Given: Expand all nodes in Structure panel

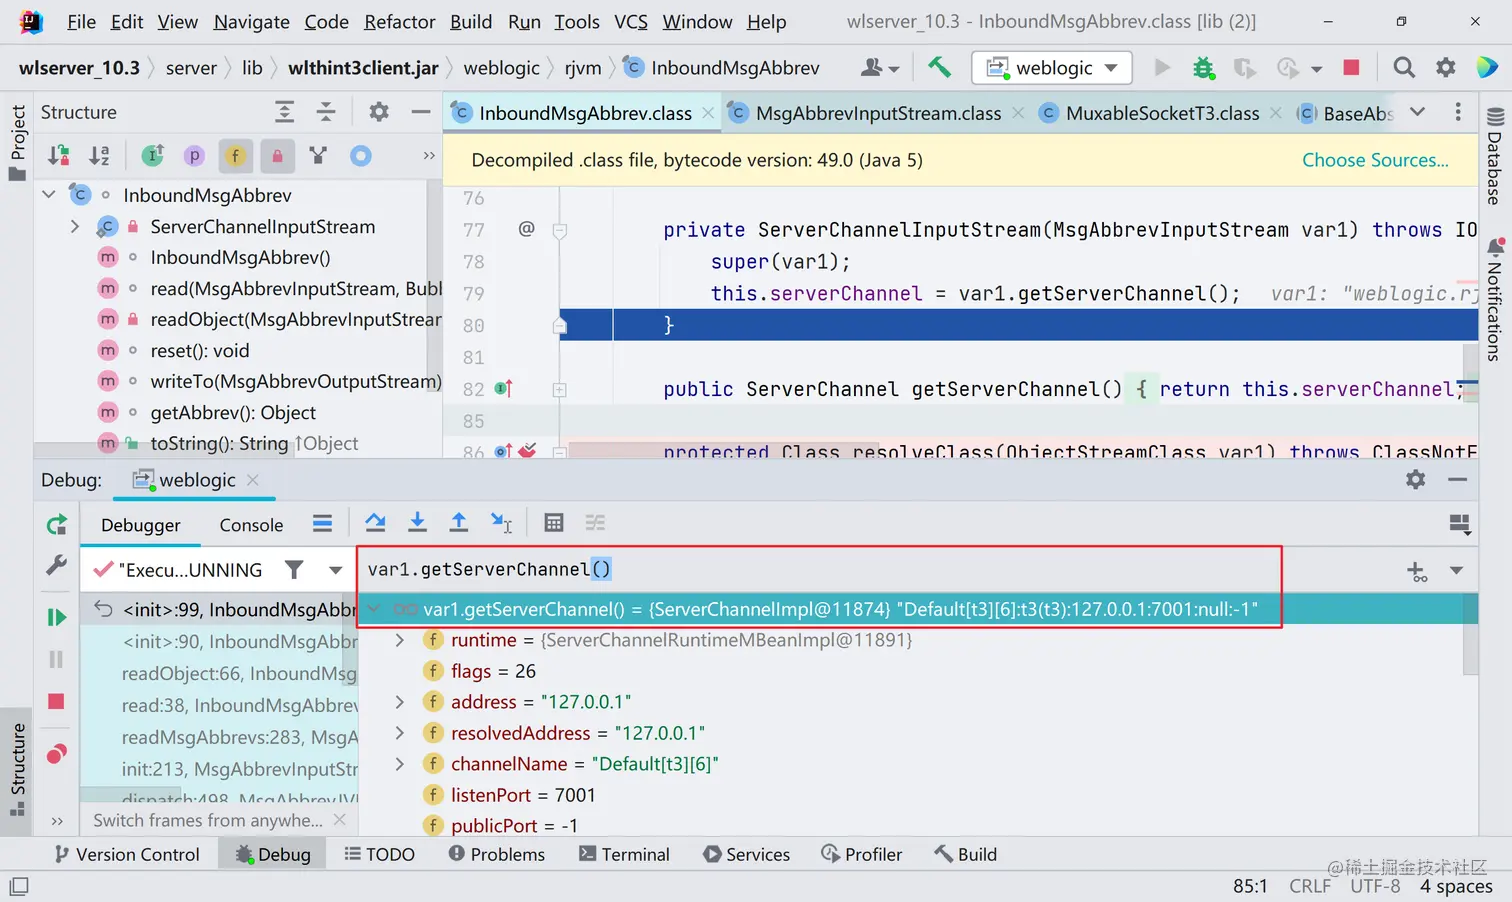Looking at the screenshot, I should click(285, 112).
